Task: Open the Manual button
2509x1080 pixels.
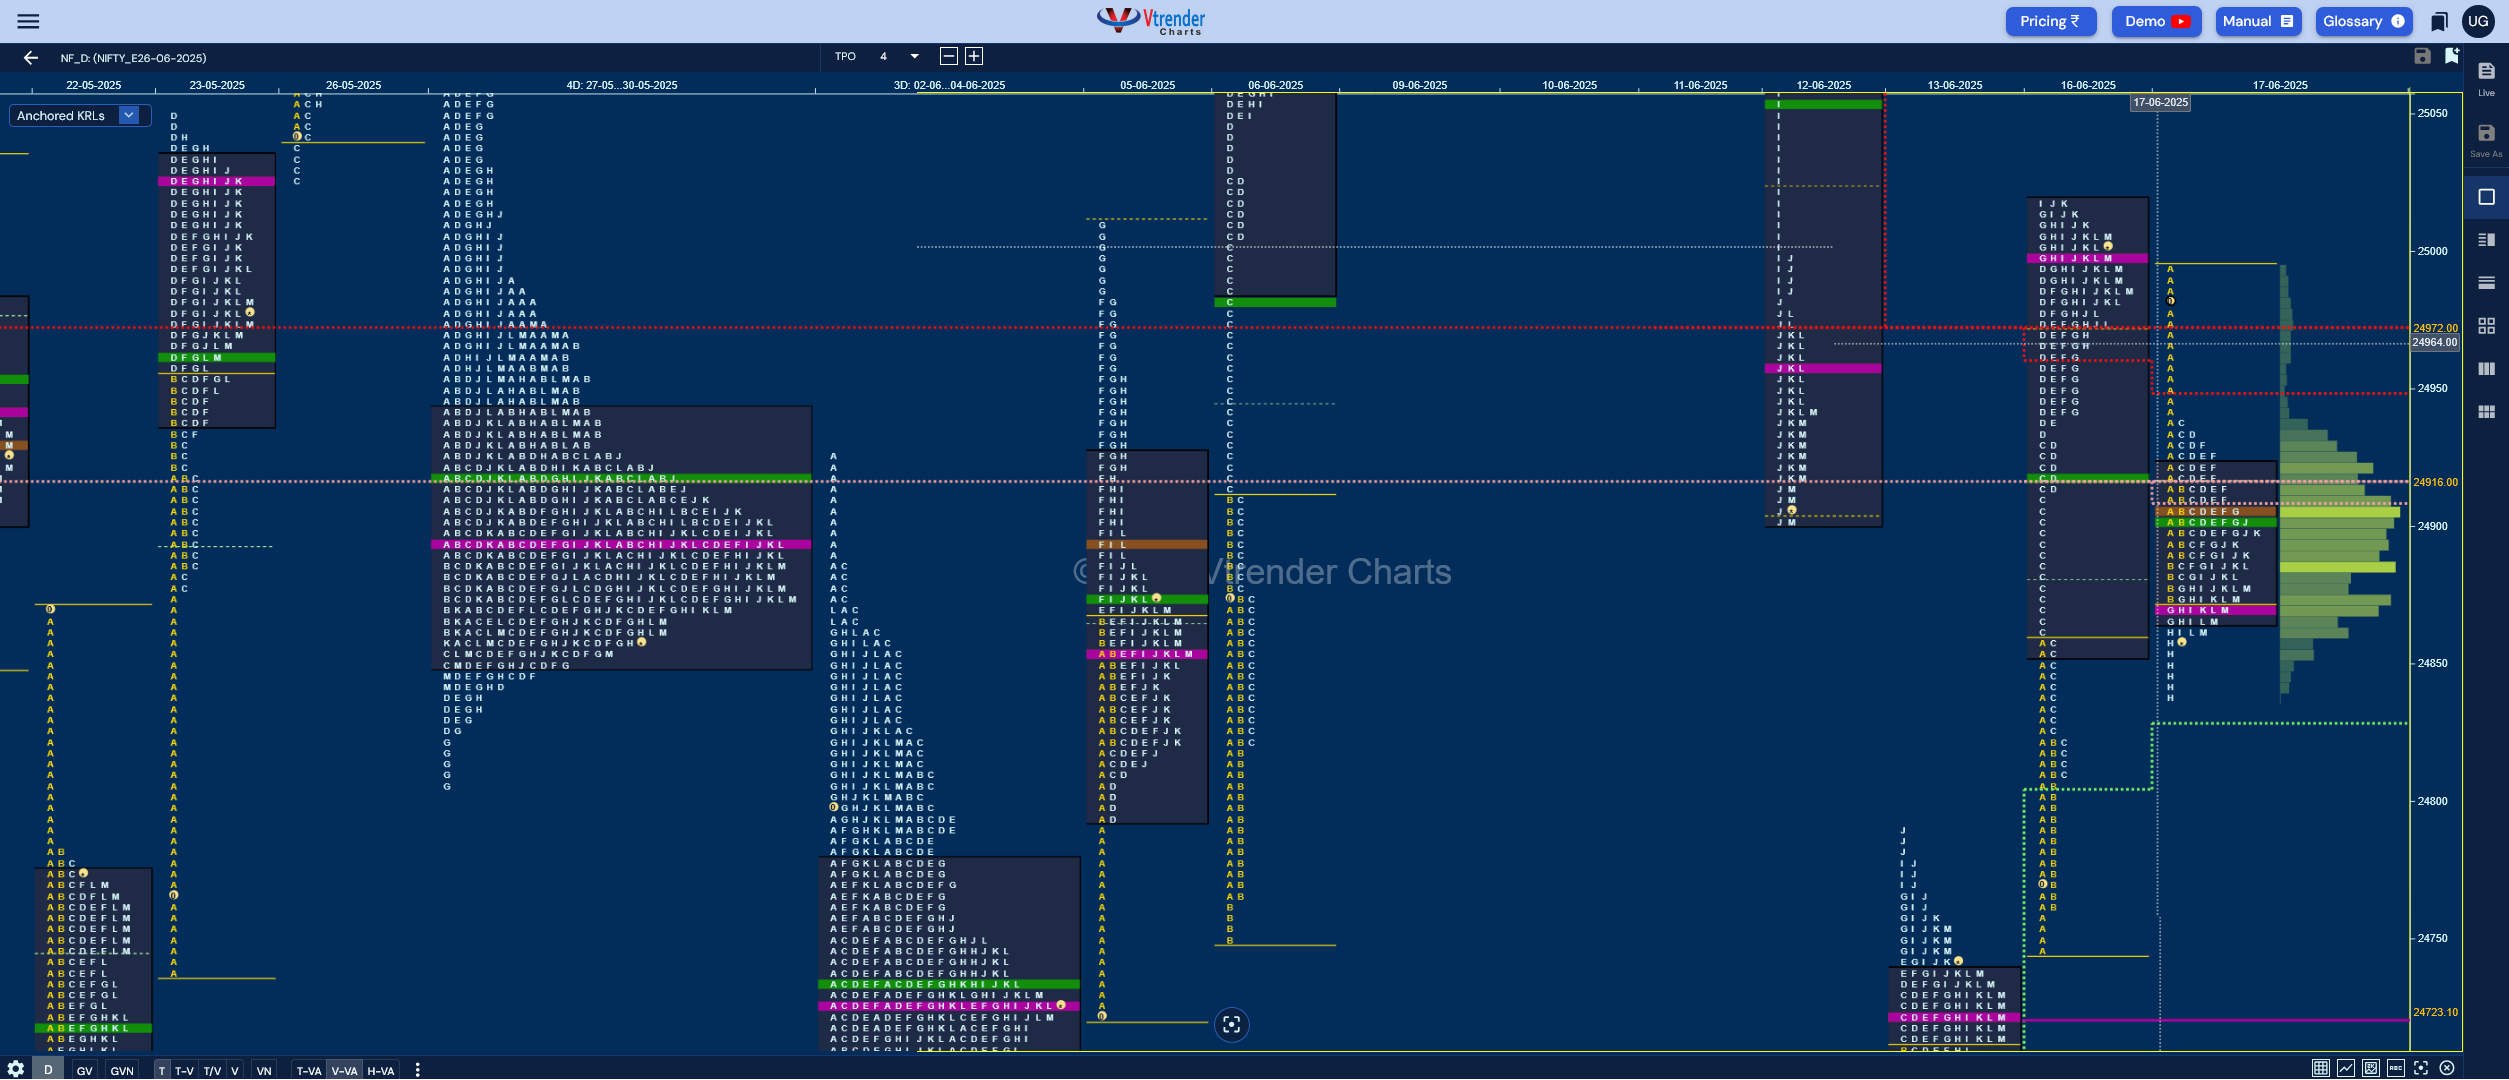Action: point(2258,21)
